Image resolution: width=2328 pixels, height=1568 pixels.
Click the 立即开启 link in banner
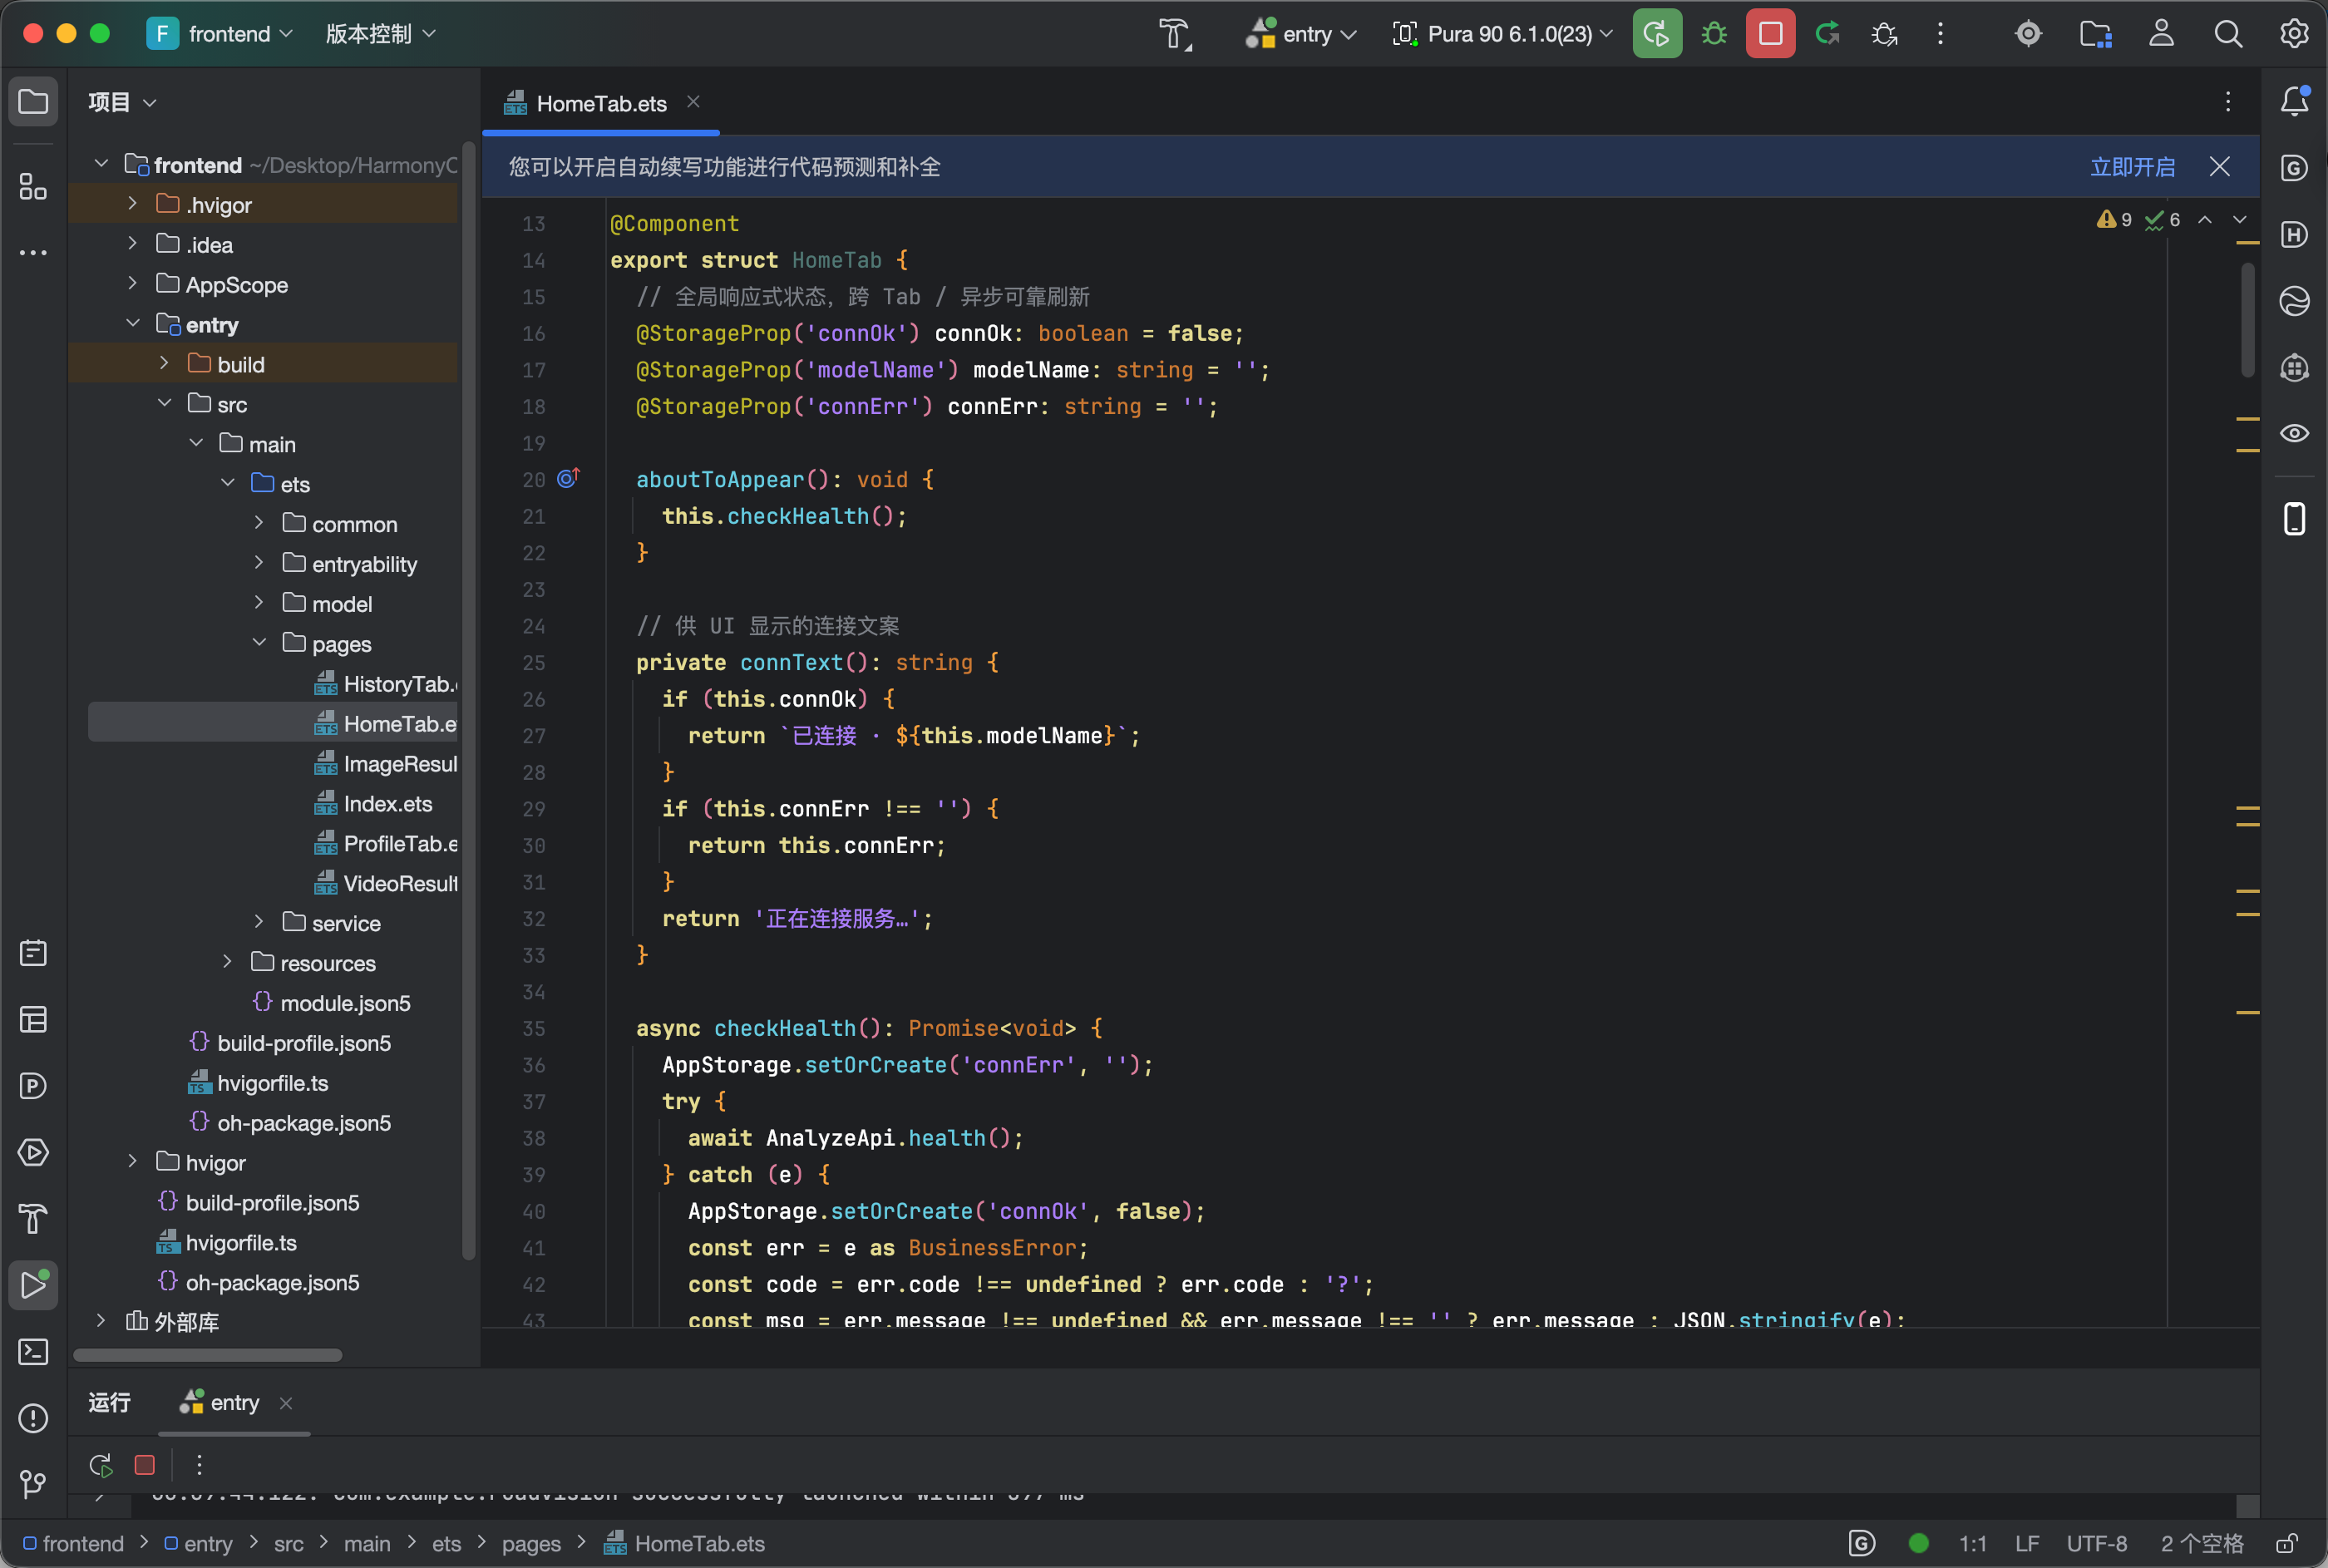coord(2132,166)
